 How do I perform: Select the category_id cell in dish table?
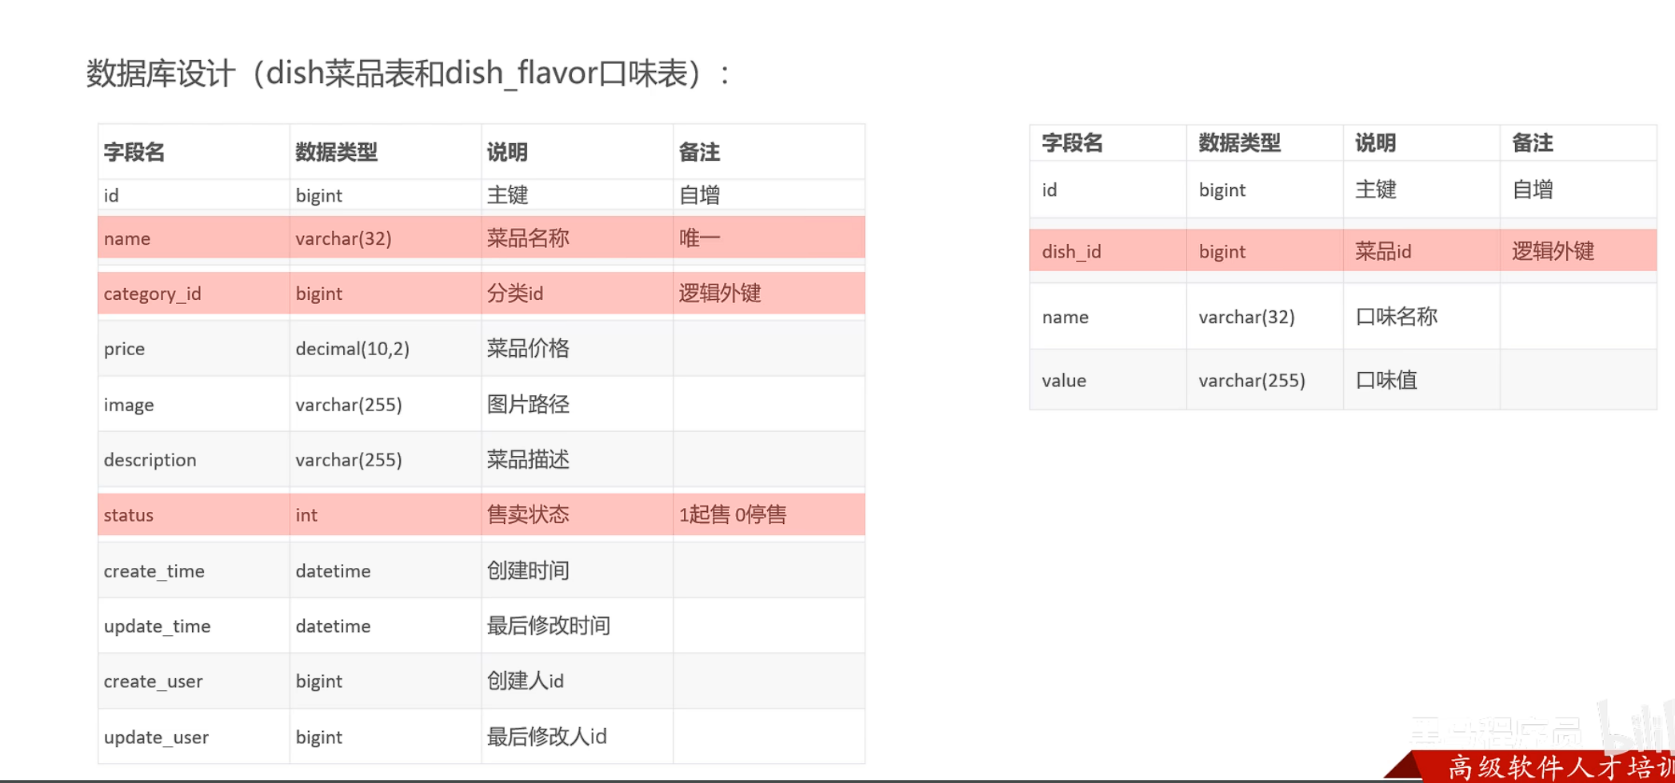point(153,294)
